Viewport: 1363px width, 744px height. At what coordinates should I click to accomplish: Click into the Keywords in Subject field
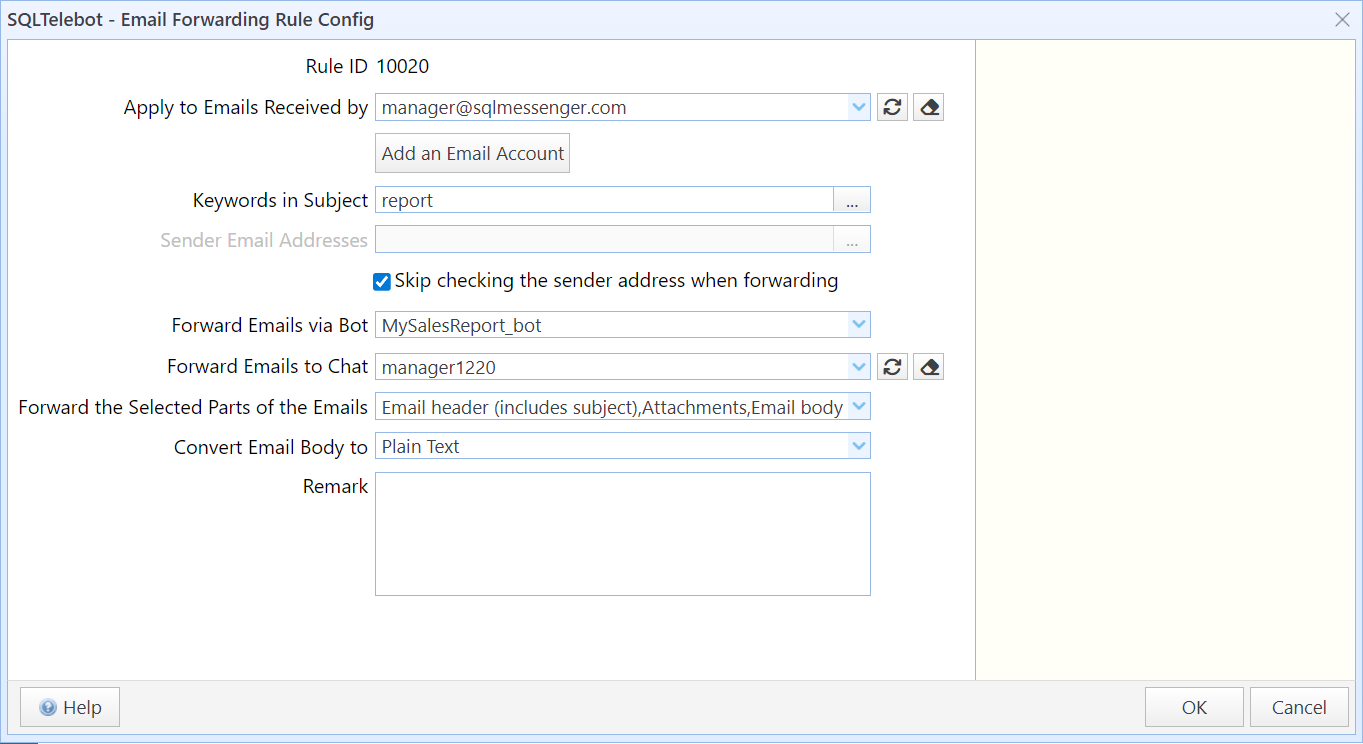point(603,201)
